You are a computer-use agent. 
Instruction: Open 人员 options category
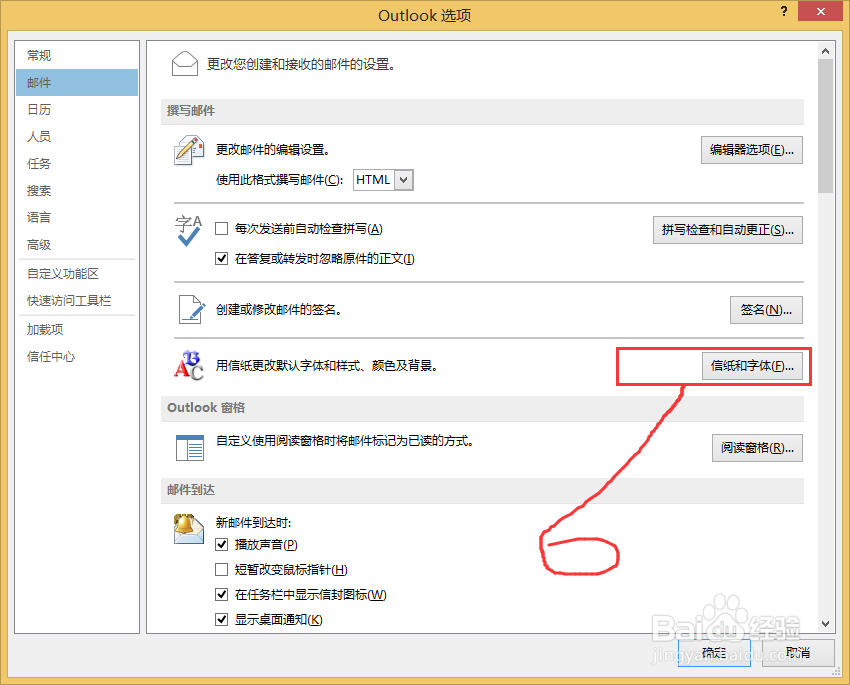[x=77, y=136]
